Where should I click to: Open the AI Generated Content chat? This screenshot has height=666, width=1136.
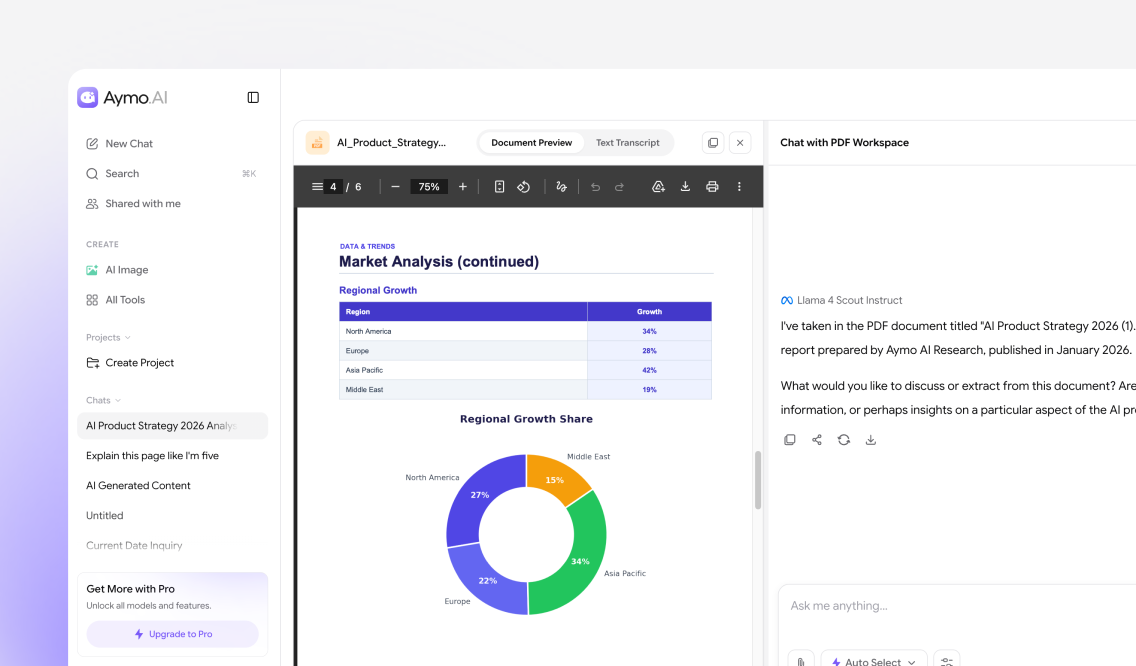tap(138, 486)
